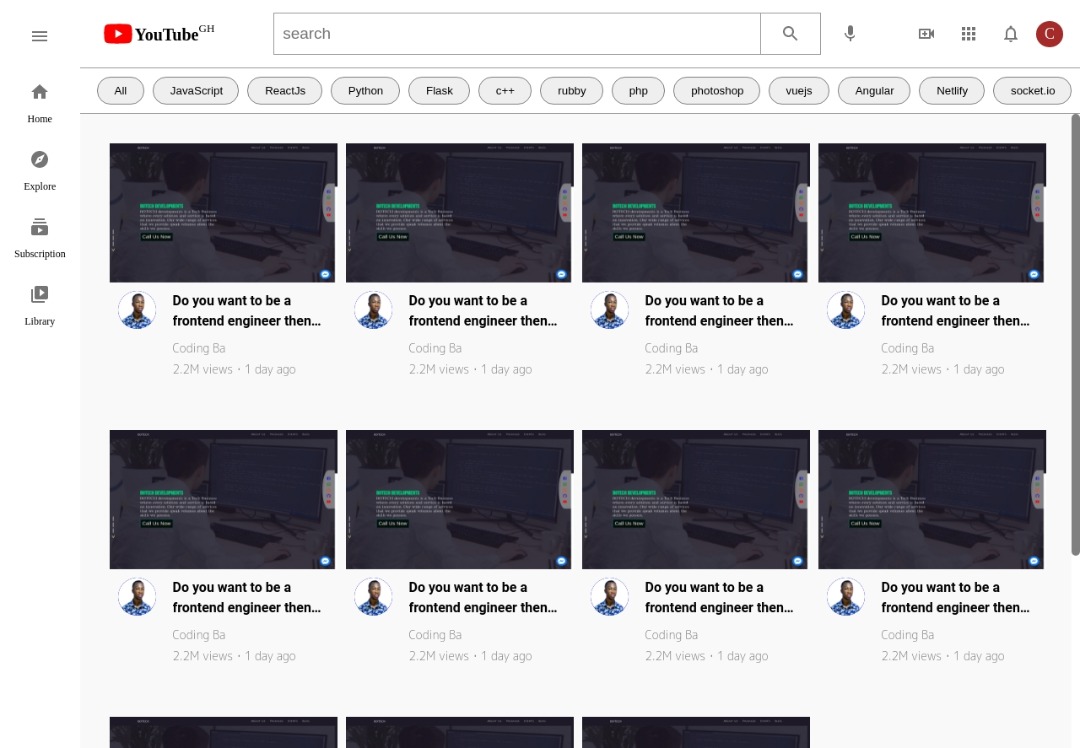Viewport: 1080px width, 748px height.
Task: Click channel avatar of first top-row video
Action: pos(137,310)
